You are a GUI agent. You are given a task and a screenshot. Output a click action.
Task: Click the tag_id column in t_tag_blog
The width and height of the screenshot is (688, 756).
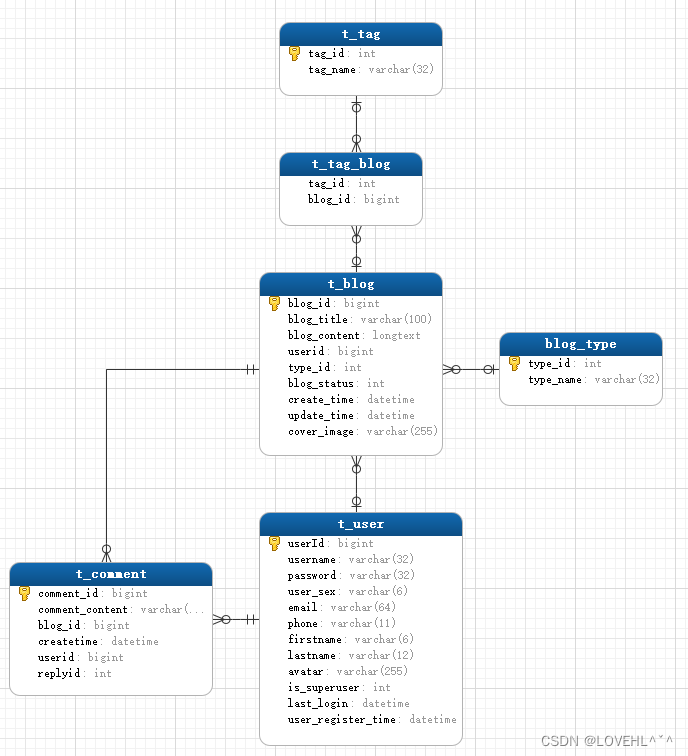pyautogui.click(x=342, y=183)
